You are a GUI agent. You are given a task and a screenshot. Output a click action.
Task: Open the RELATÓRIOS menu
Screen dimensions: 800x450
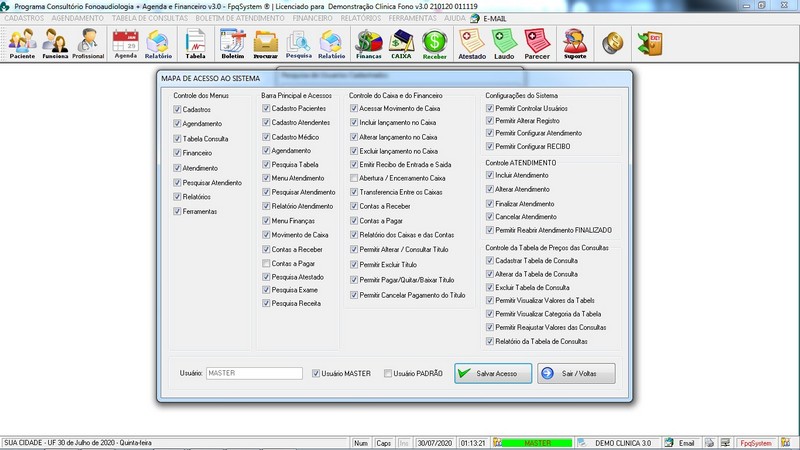tap(361, 18)
